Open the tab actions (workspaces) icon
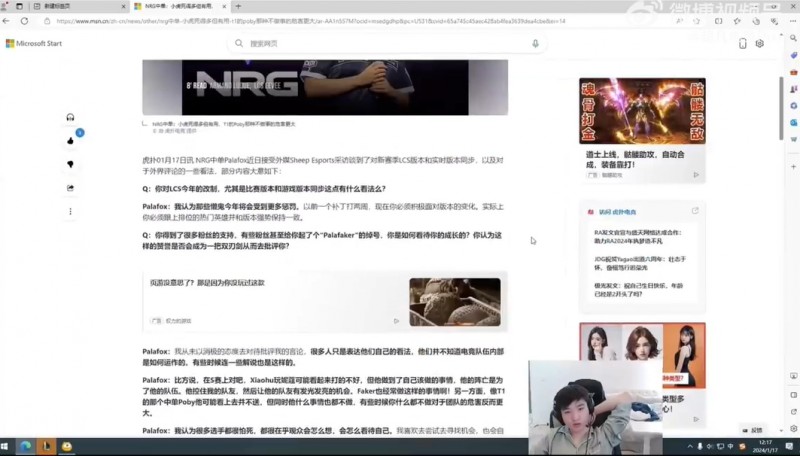The height and width of the screenshot is (456, 800). [x=19, y=6]
